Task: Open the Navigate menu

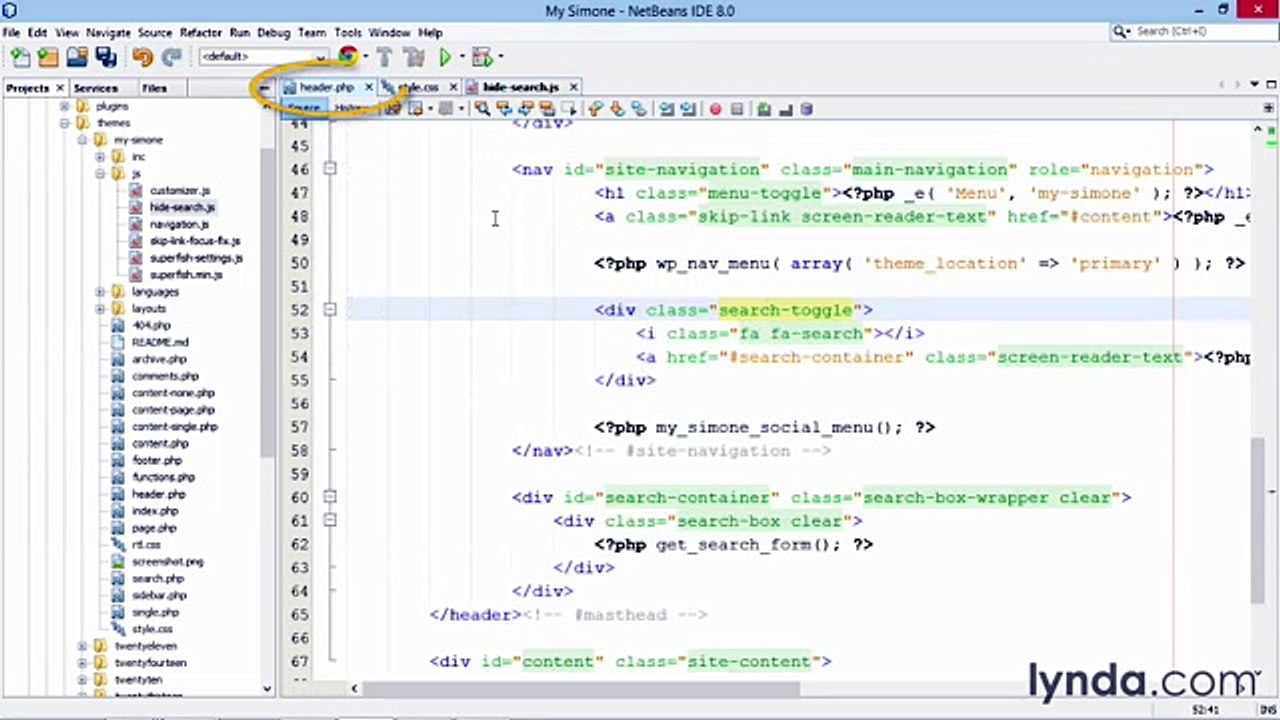Action: pyautogui.click(x=108, y=33)
